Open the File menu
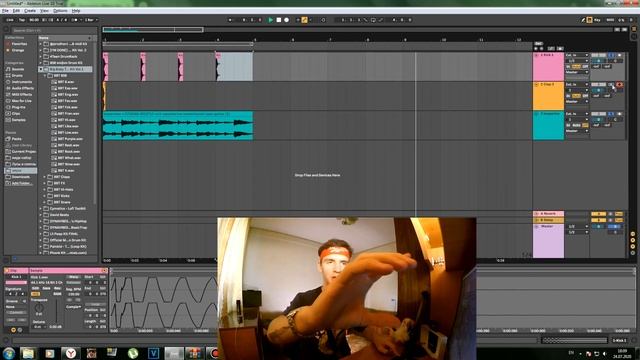 pos(5,11)
